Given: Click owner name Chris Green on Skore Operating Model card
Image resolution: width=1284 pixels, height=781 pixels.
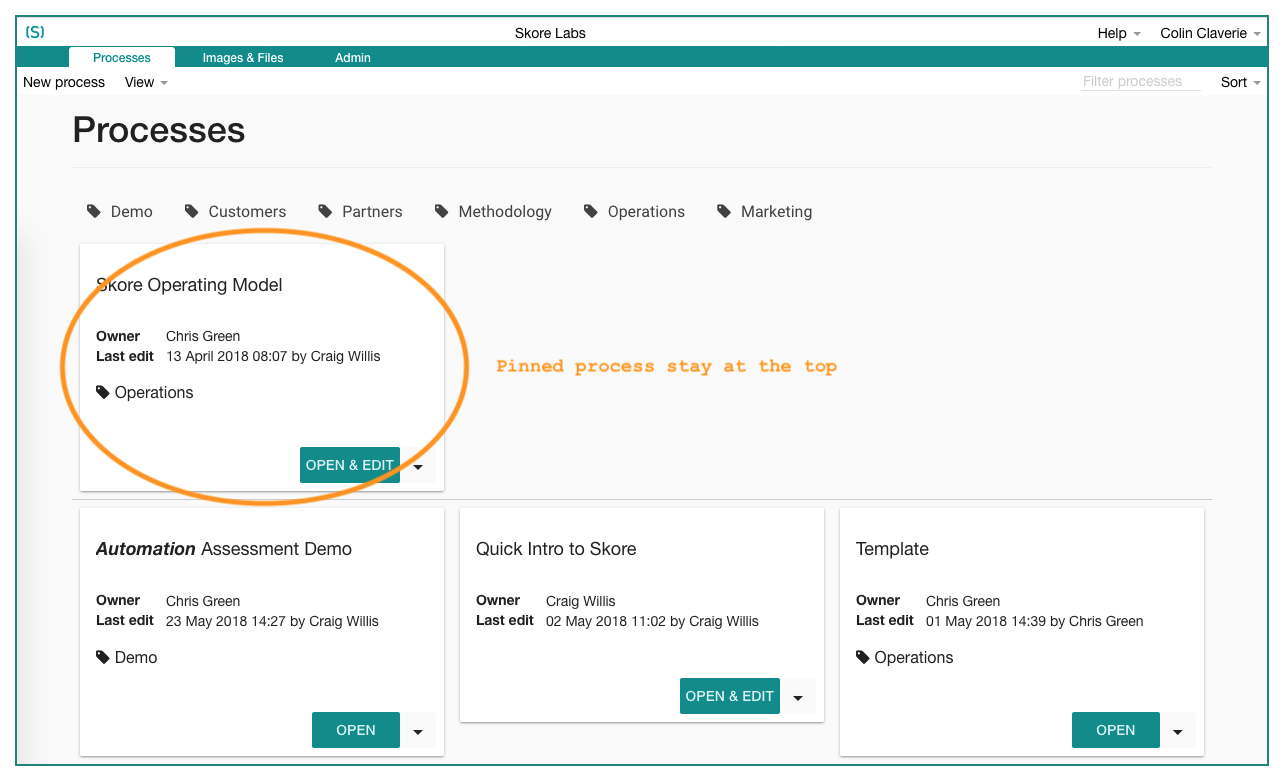Looking at the screenshot, I should 203,336.
